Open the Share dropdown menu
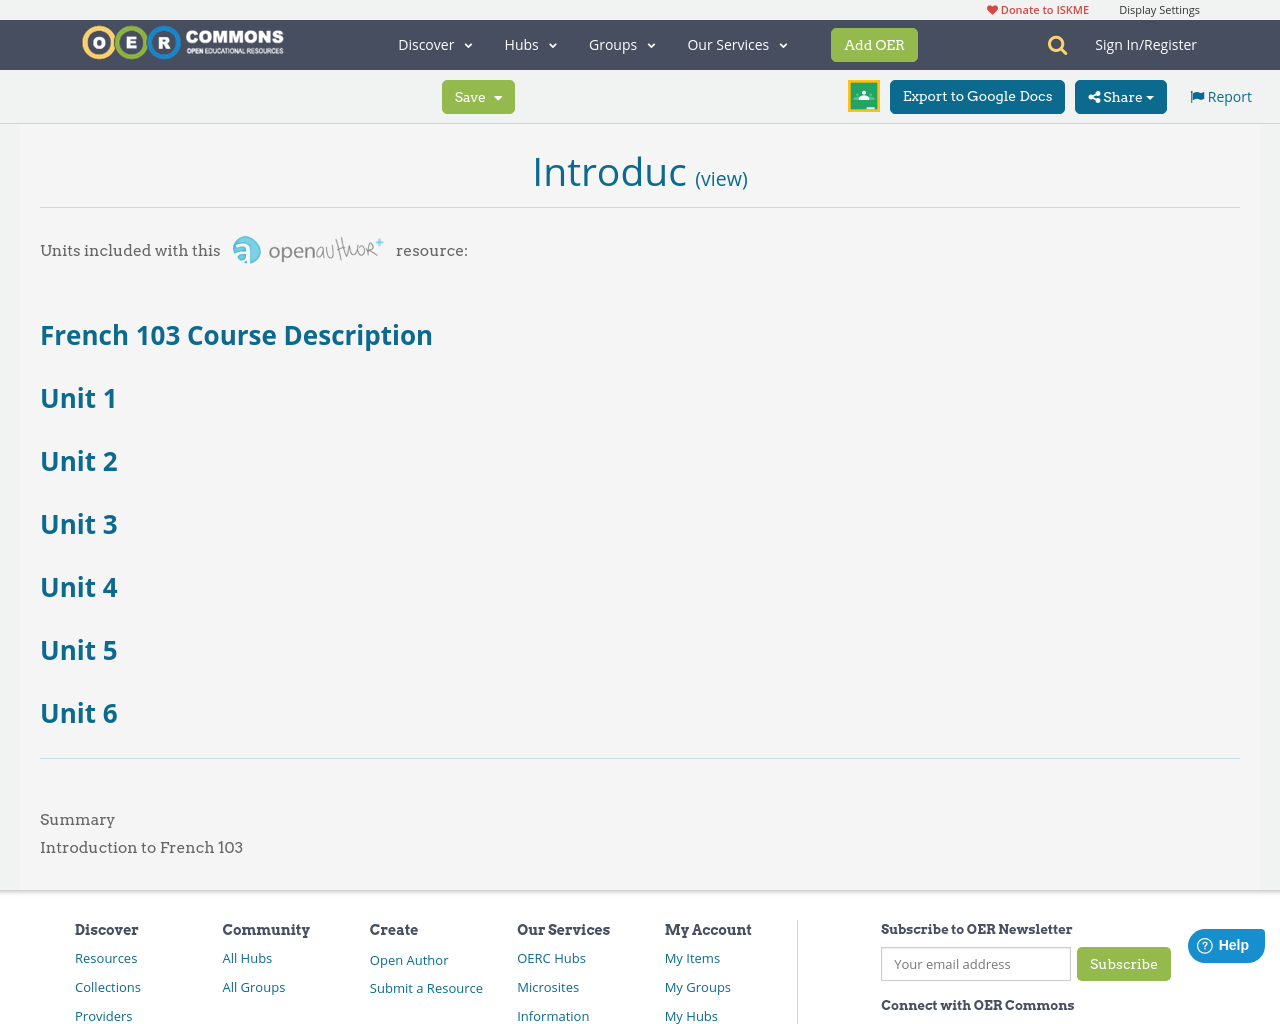Image resolution: width=1280 pixels, height=1024 pixels. [1120, 97]
